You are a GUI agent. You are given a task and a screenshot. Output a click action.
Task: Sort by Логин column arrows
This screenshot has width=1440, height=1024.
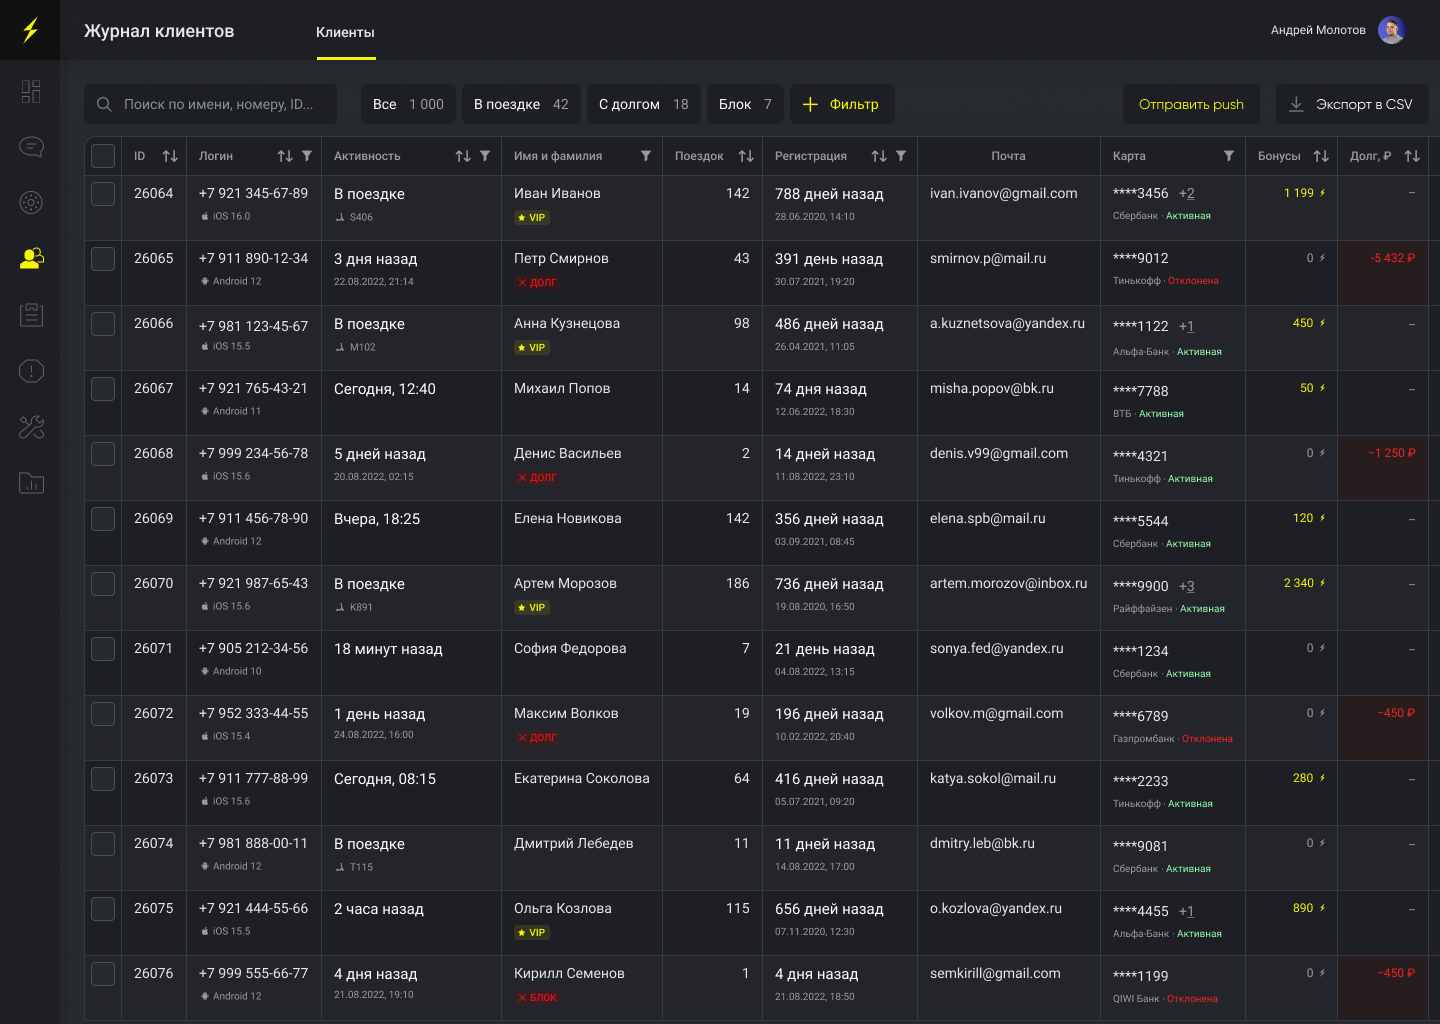pyautogui.click(x=285, y=156)
